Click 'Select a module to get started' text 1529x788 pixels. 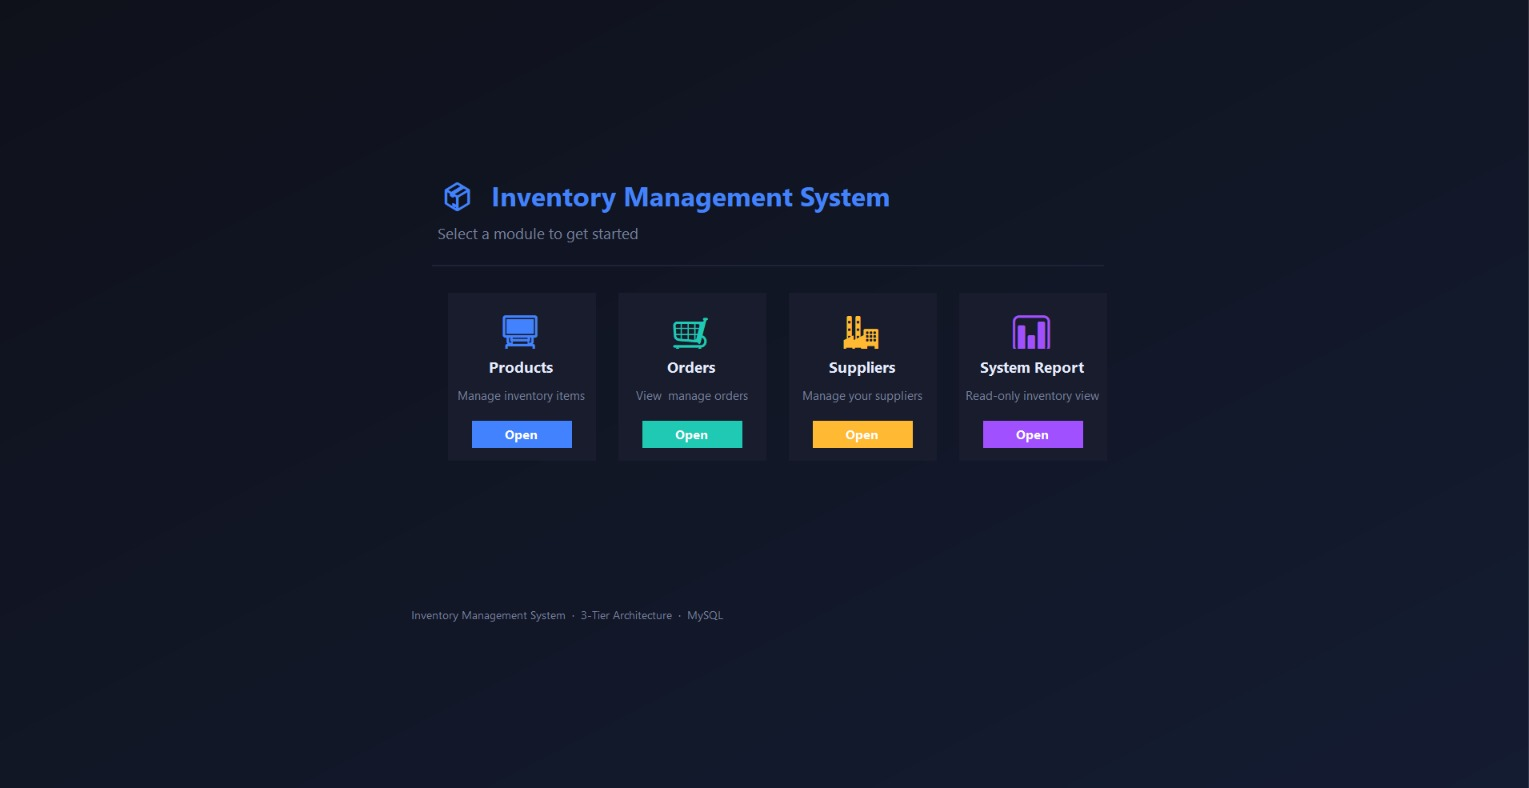point(538,234)
